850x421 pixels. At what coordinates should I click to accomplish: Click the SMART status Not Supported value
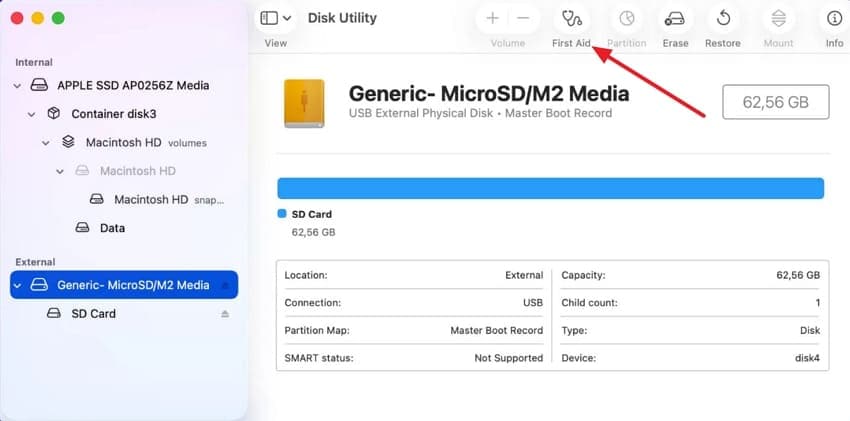click(x=508, y=358)
